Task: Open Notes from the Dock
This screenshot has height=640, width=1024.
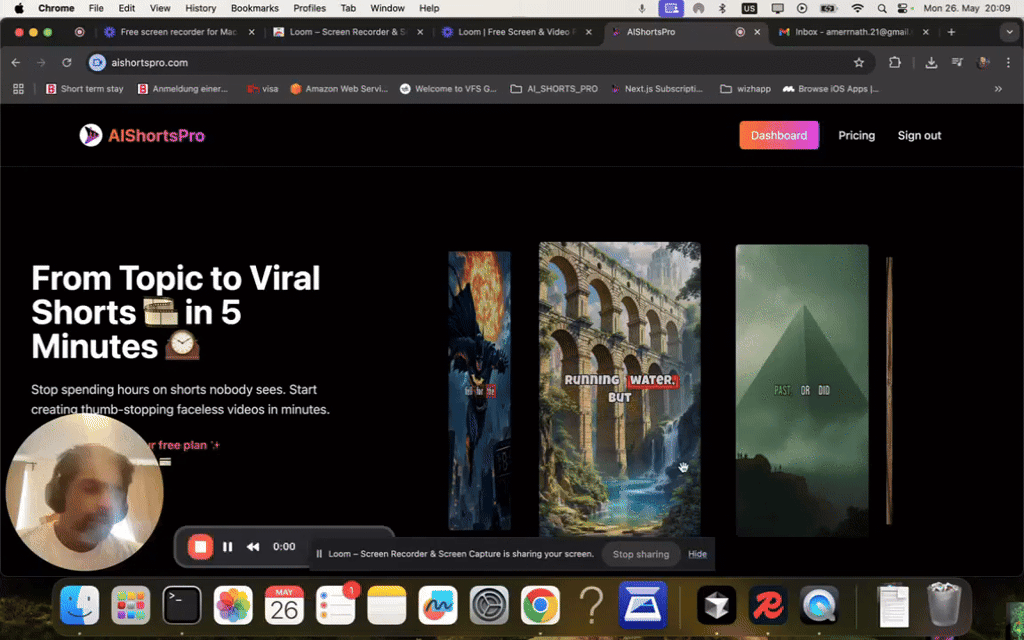Action: tap(387, 605)
